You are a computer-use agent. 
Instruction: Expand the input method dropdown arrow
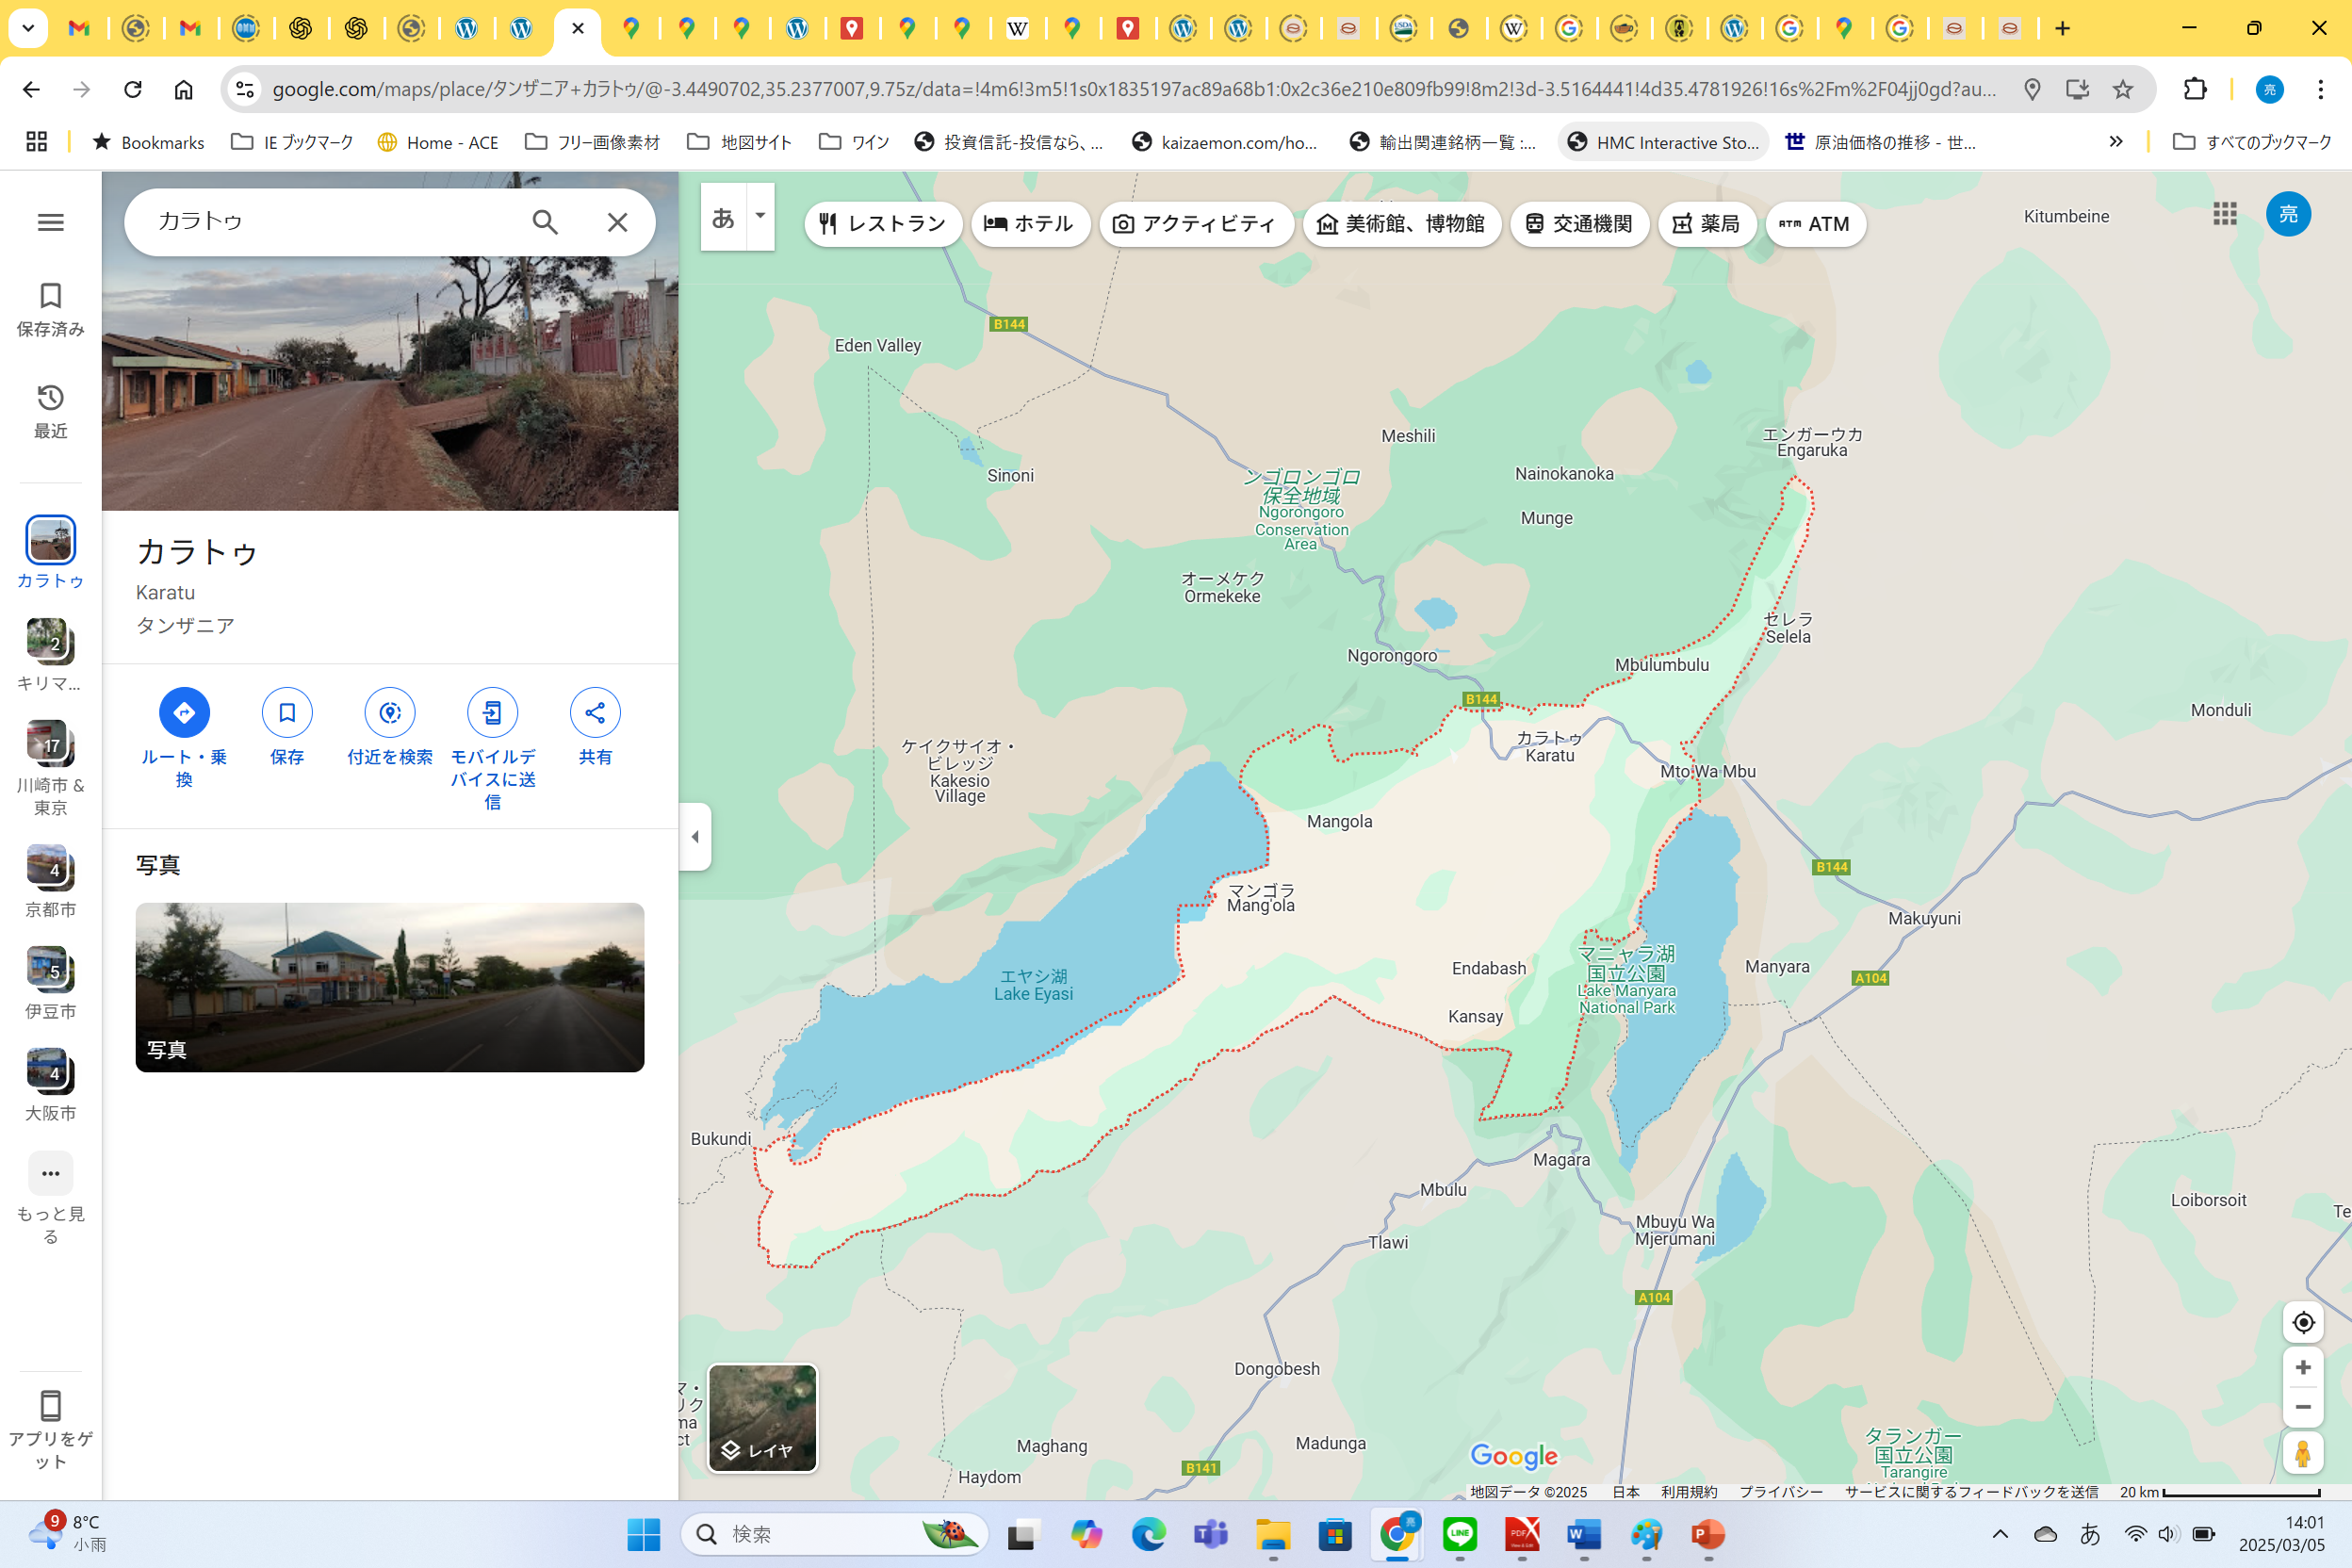coord(760,216)
